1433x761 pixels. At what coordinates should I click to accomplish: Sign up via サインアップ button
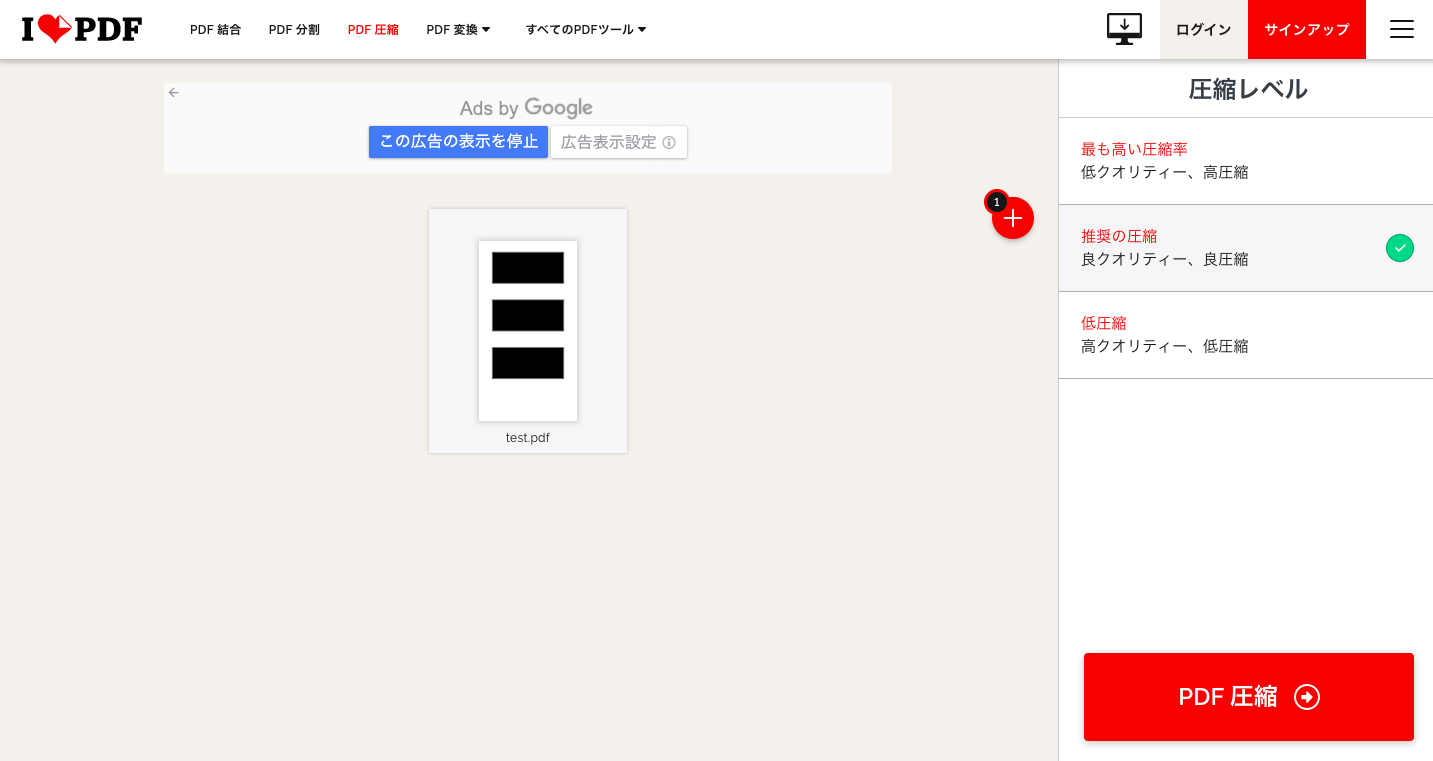tap(1307, 29)
